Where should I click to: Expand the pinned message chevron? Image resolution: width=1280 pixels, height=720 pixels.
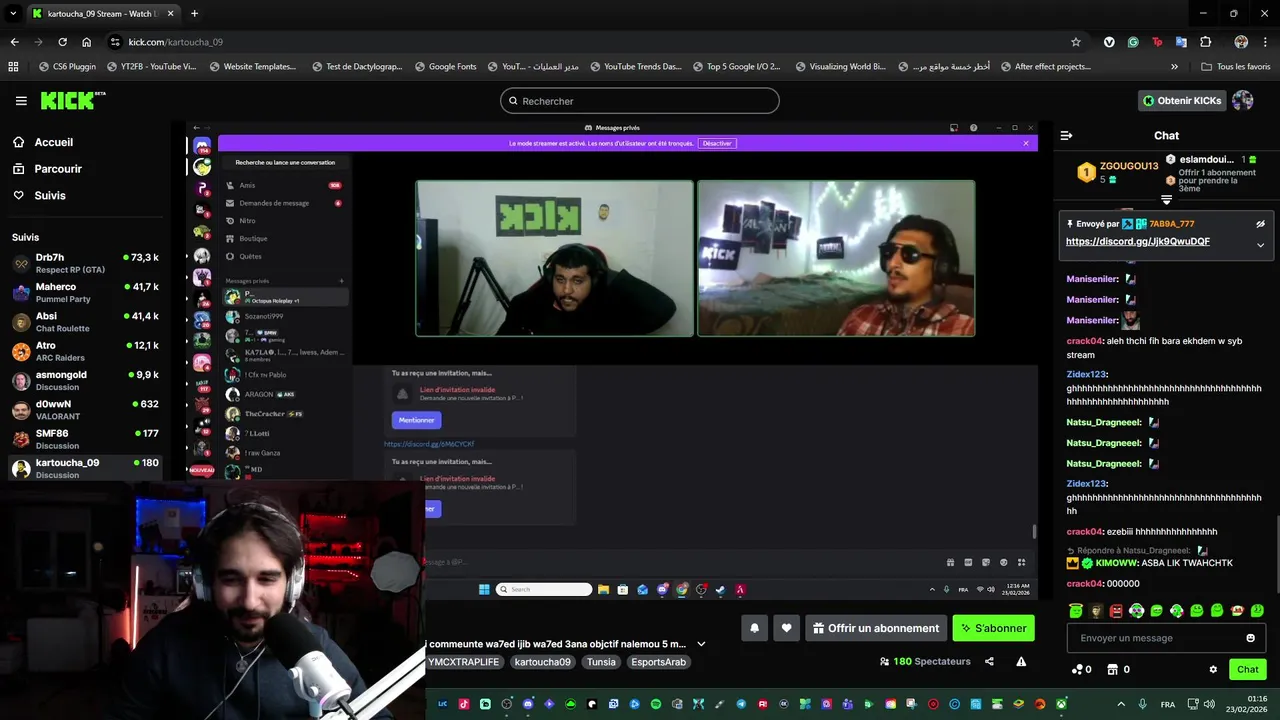tap(1260, 245)
